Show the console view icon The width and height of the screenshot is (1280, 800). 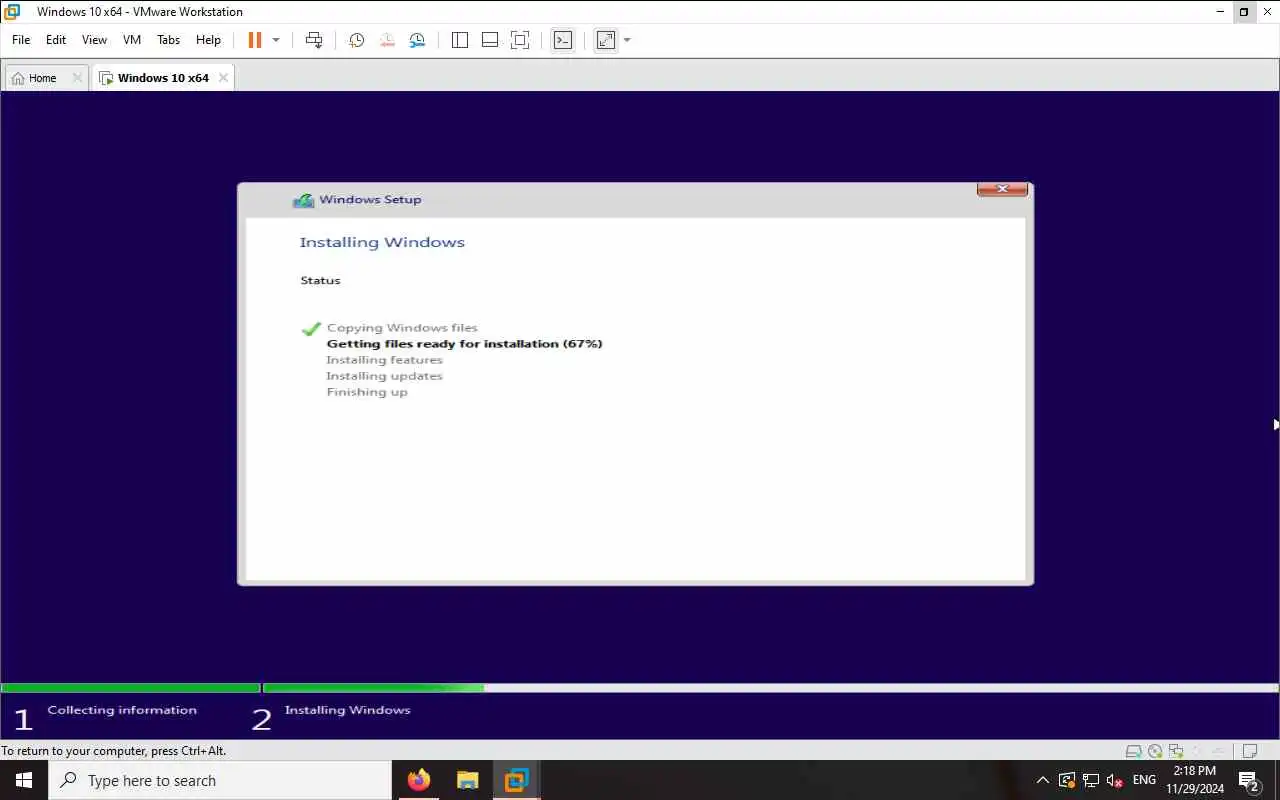[563, 40]
